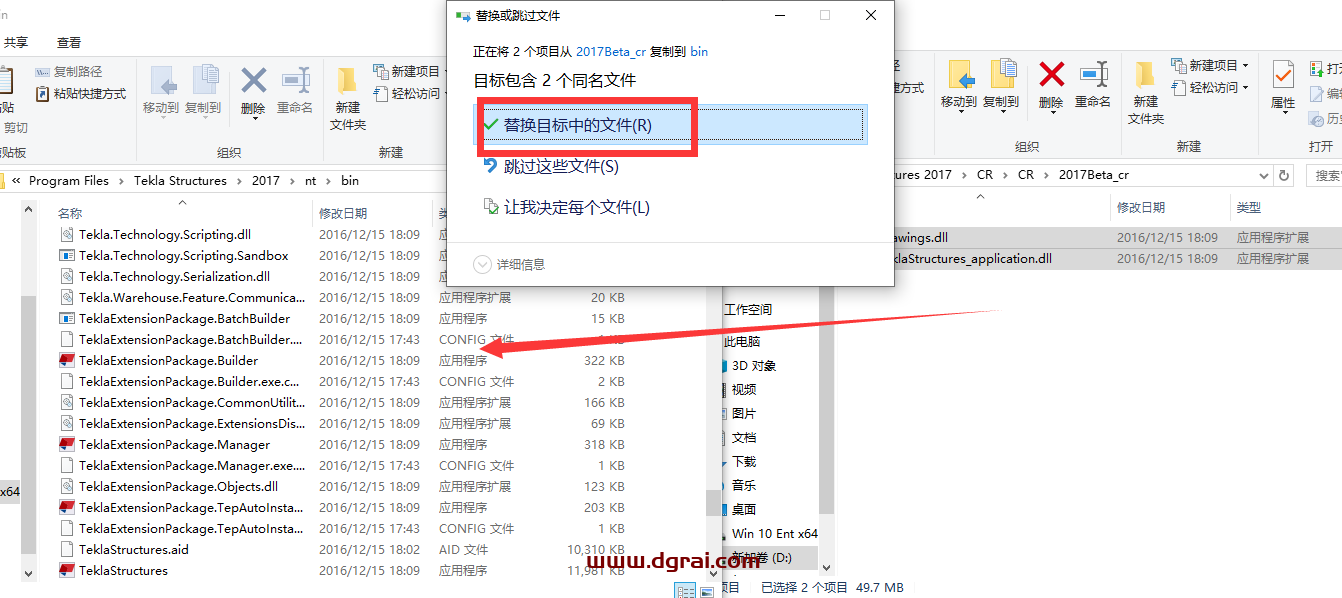Click Tekla Structures breadcrumb in left address bar
This screenshot has height=598, width=1342.
click(x=182, y=181)
